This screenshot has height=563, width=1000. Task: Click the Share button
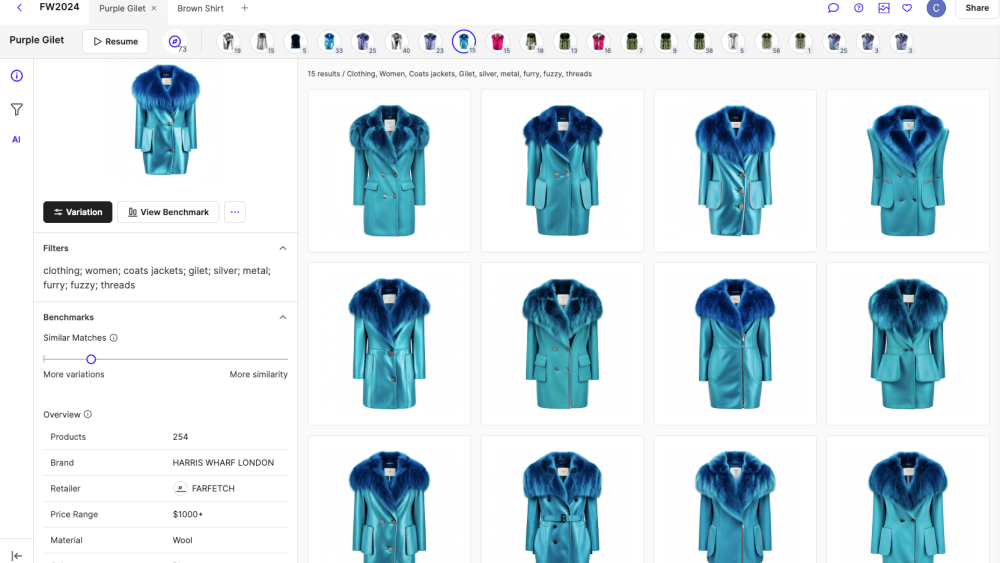pyautogui.click(x=976, y=8)
